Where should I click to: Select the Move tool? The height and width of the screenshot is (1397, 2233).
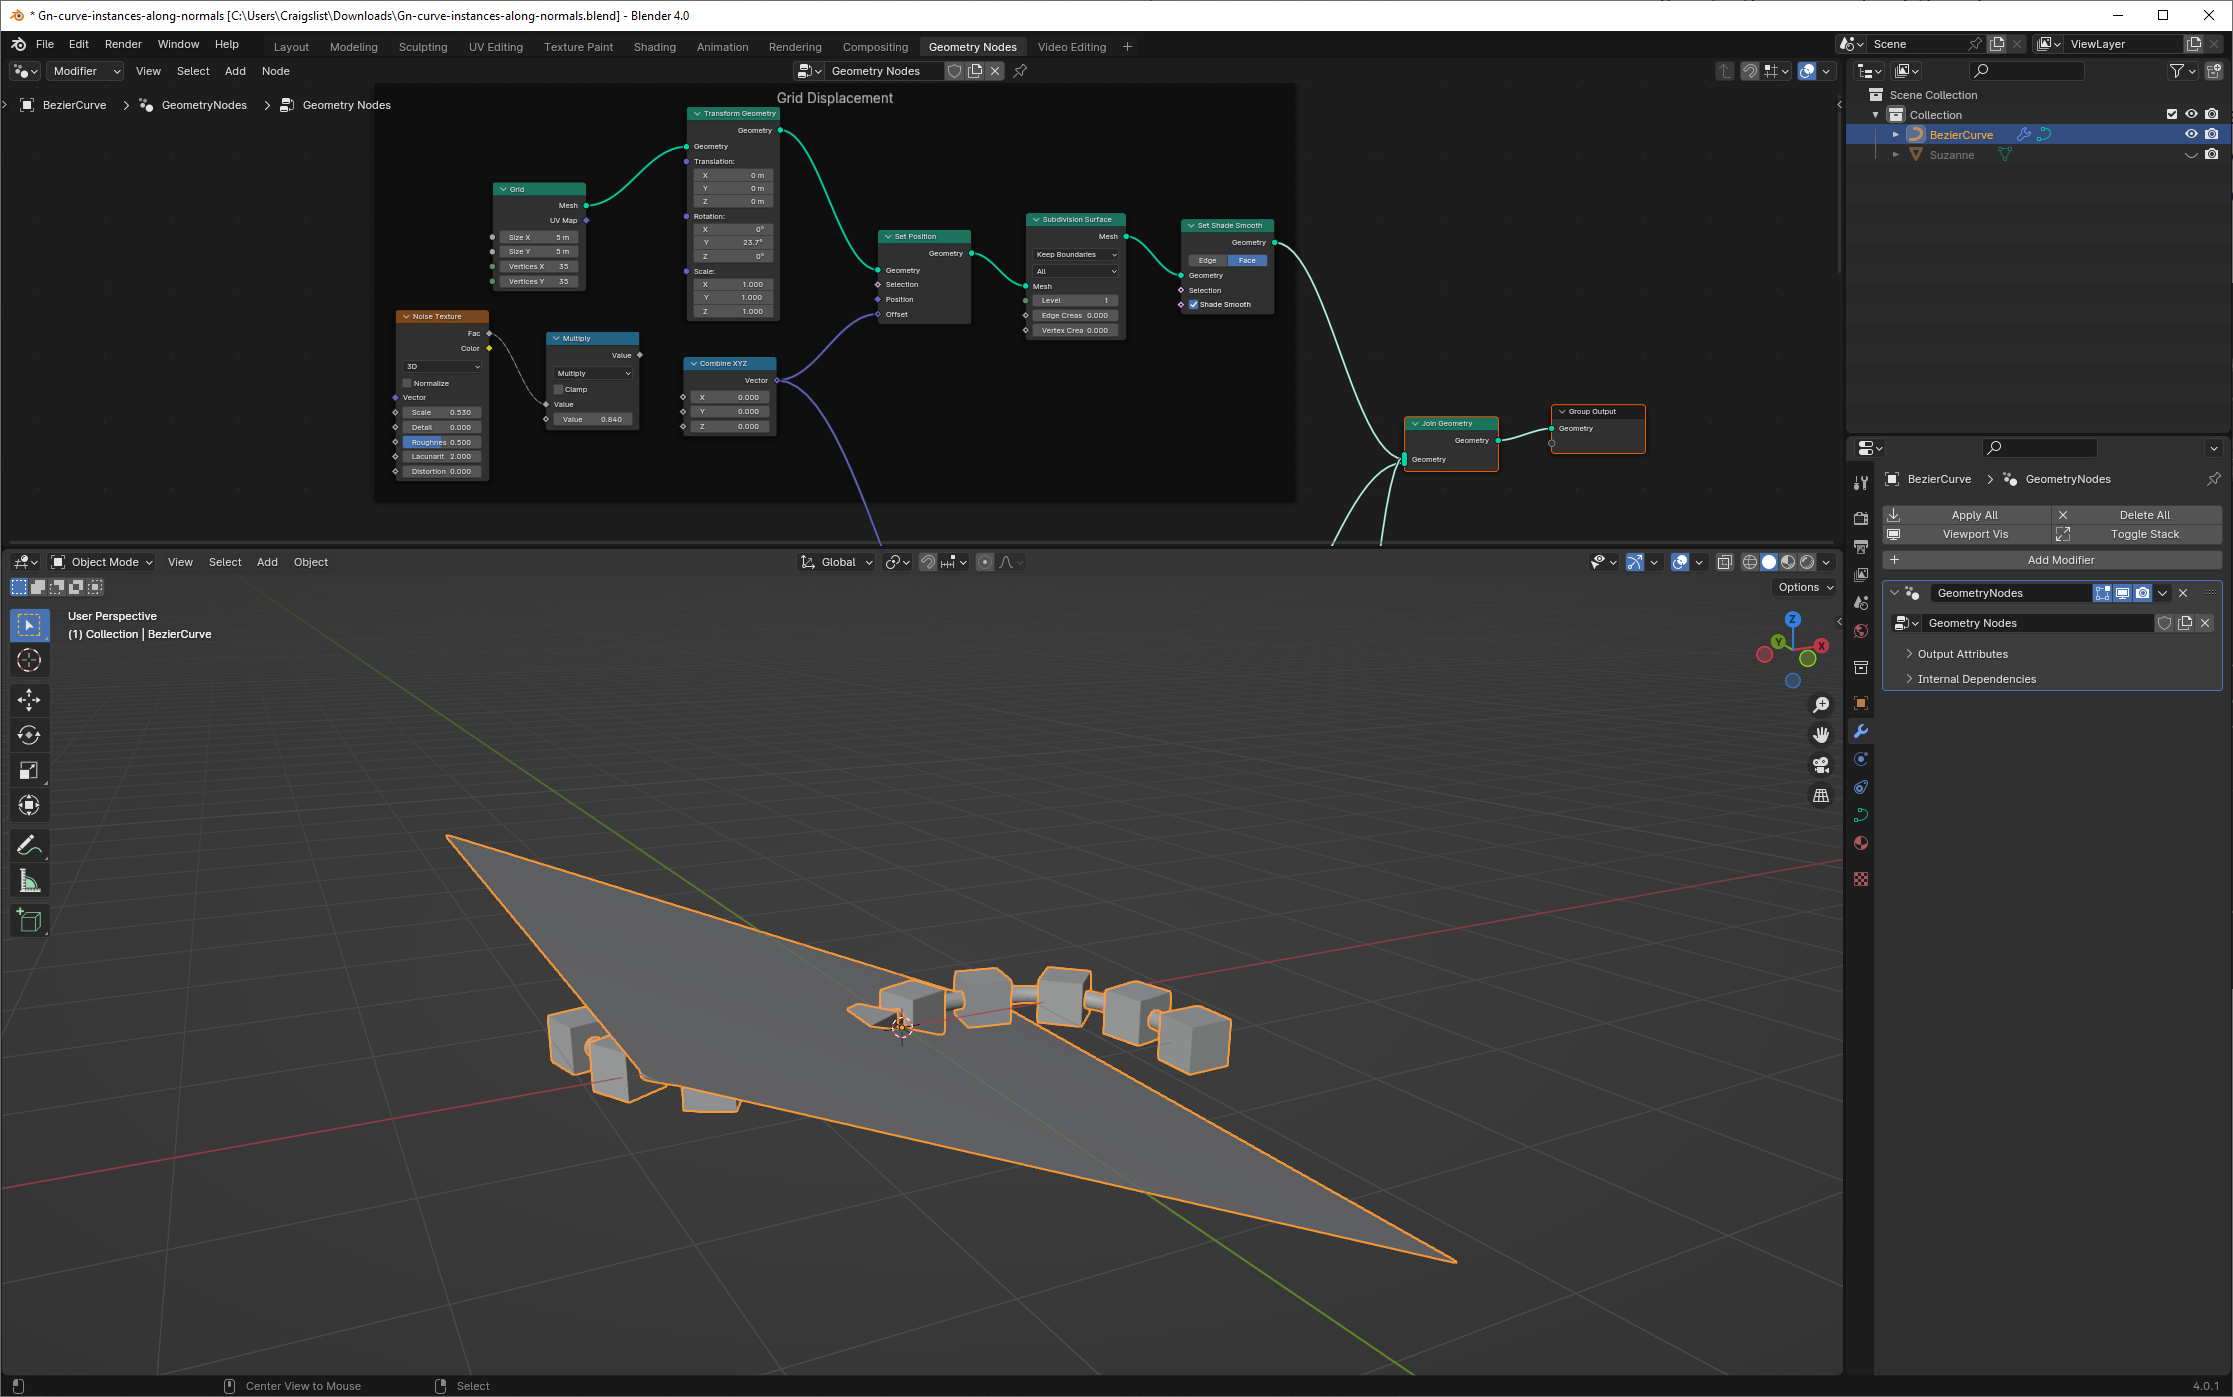(29, 699)
